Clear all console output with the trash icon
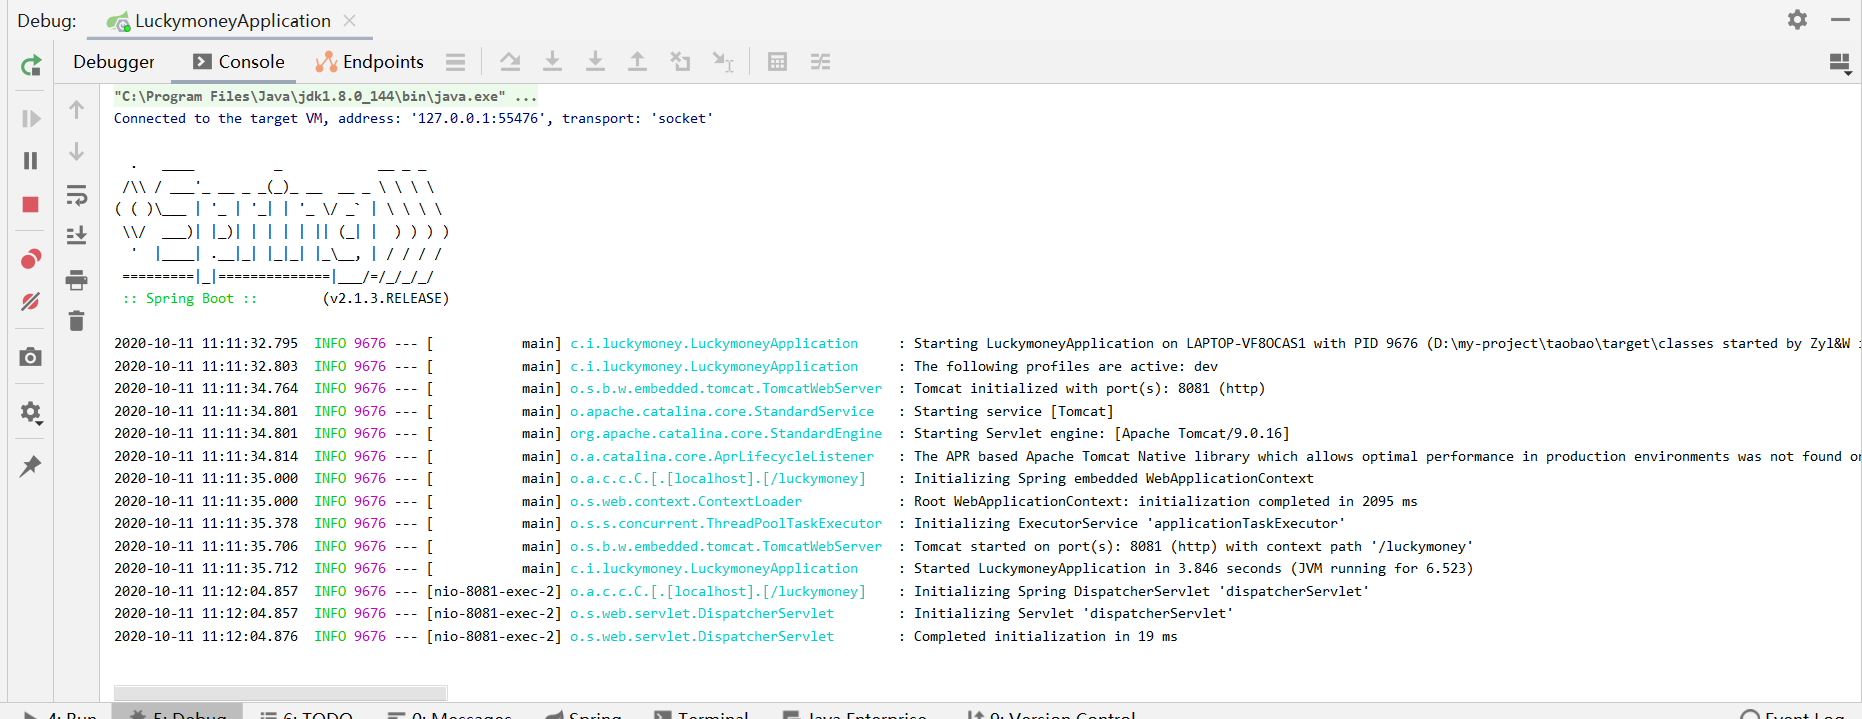 coord(77,321)
